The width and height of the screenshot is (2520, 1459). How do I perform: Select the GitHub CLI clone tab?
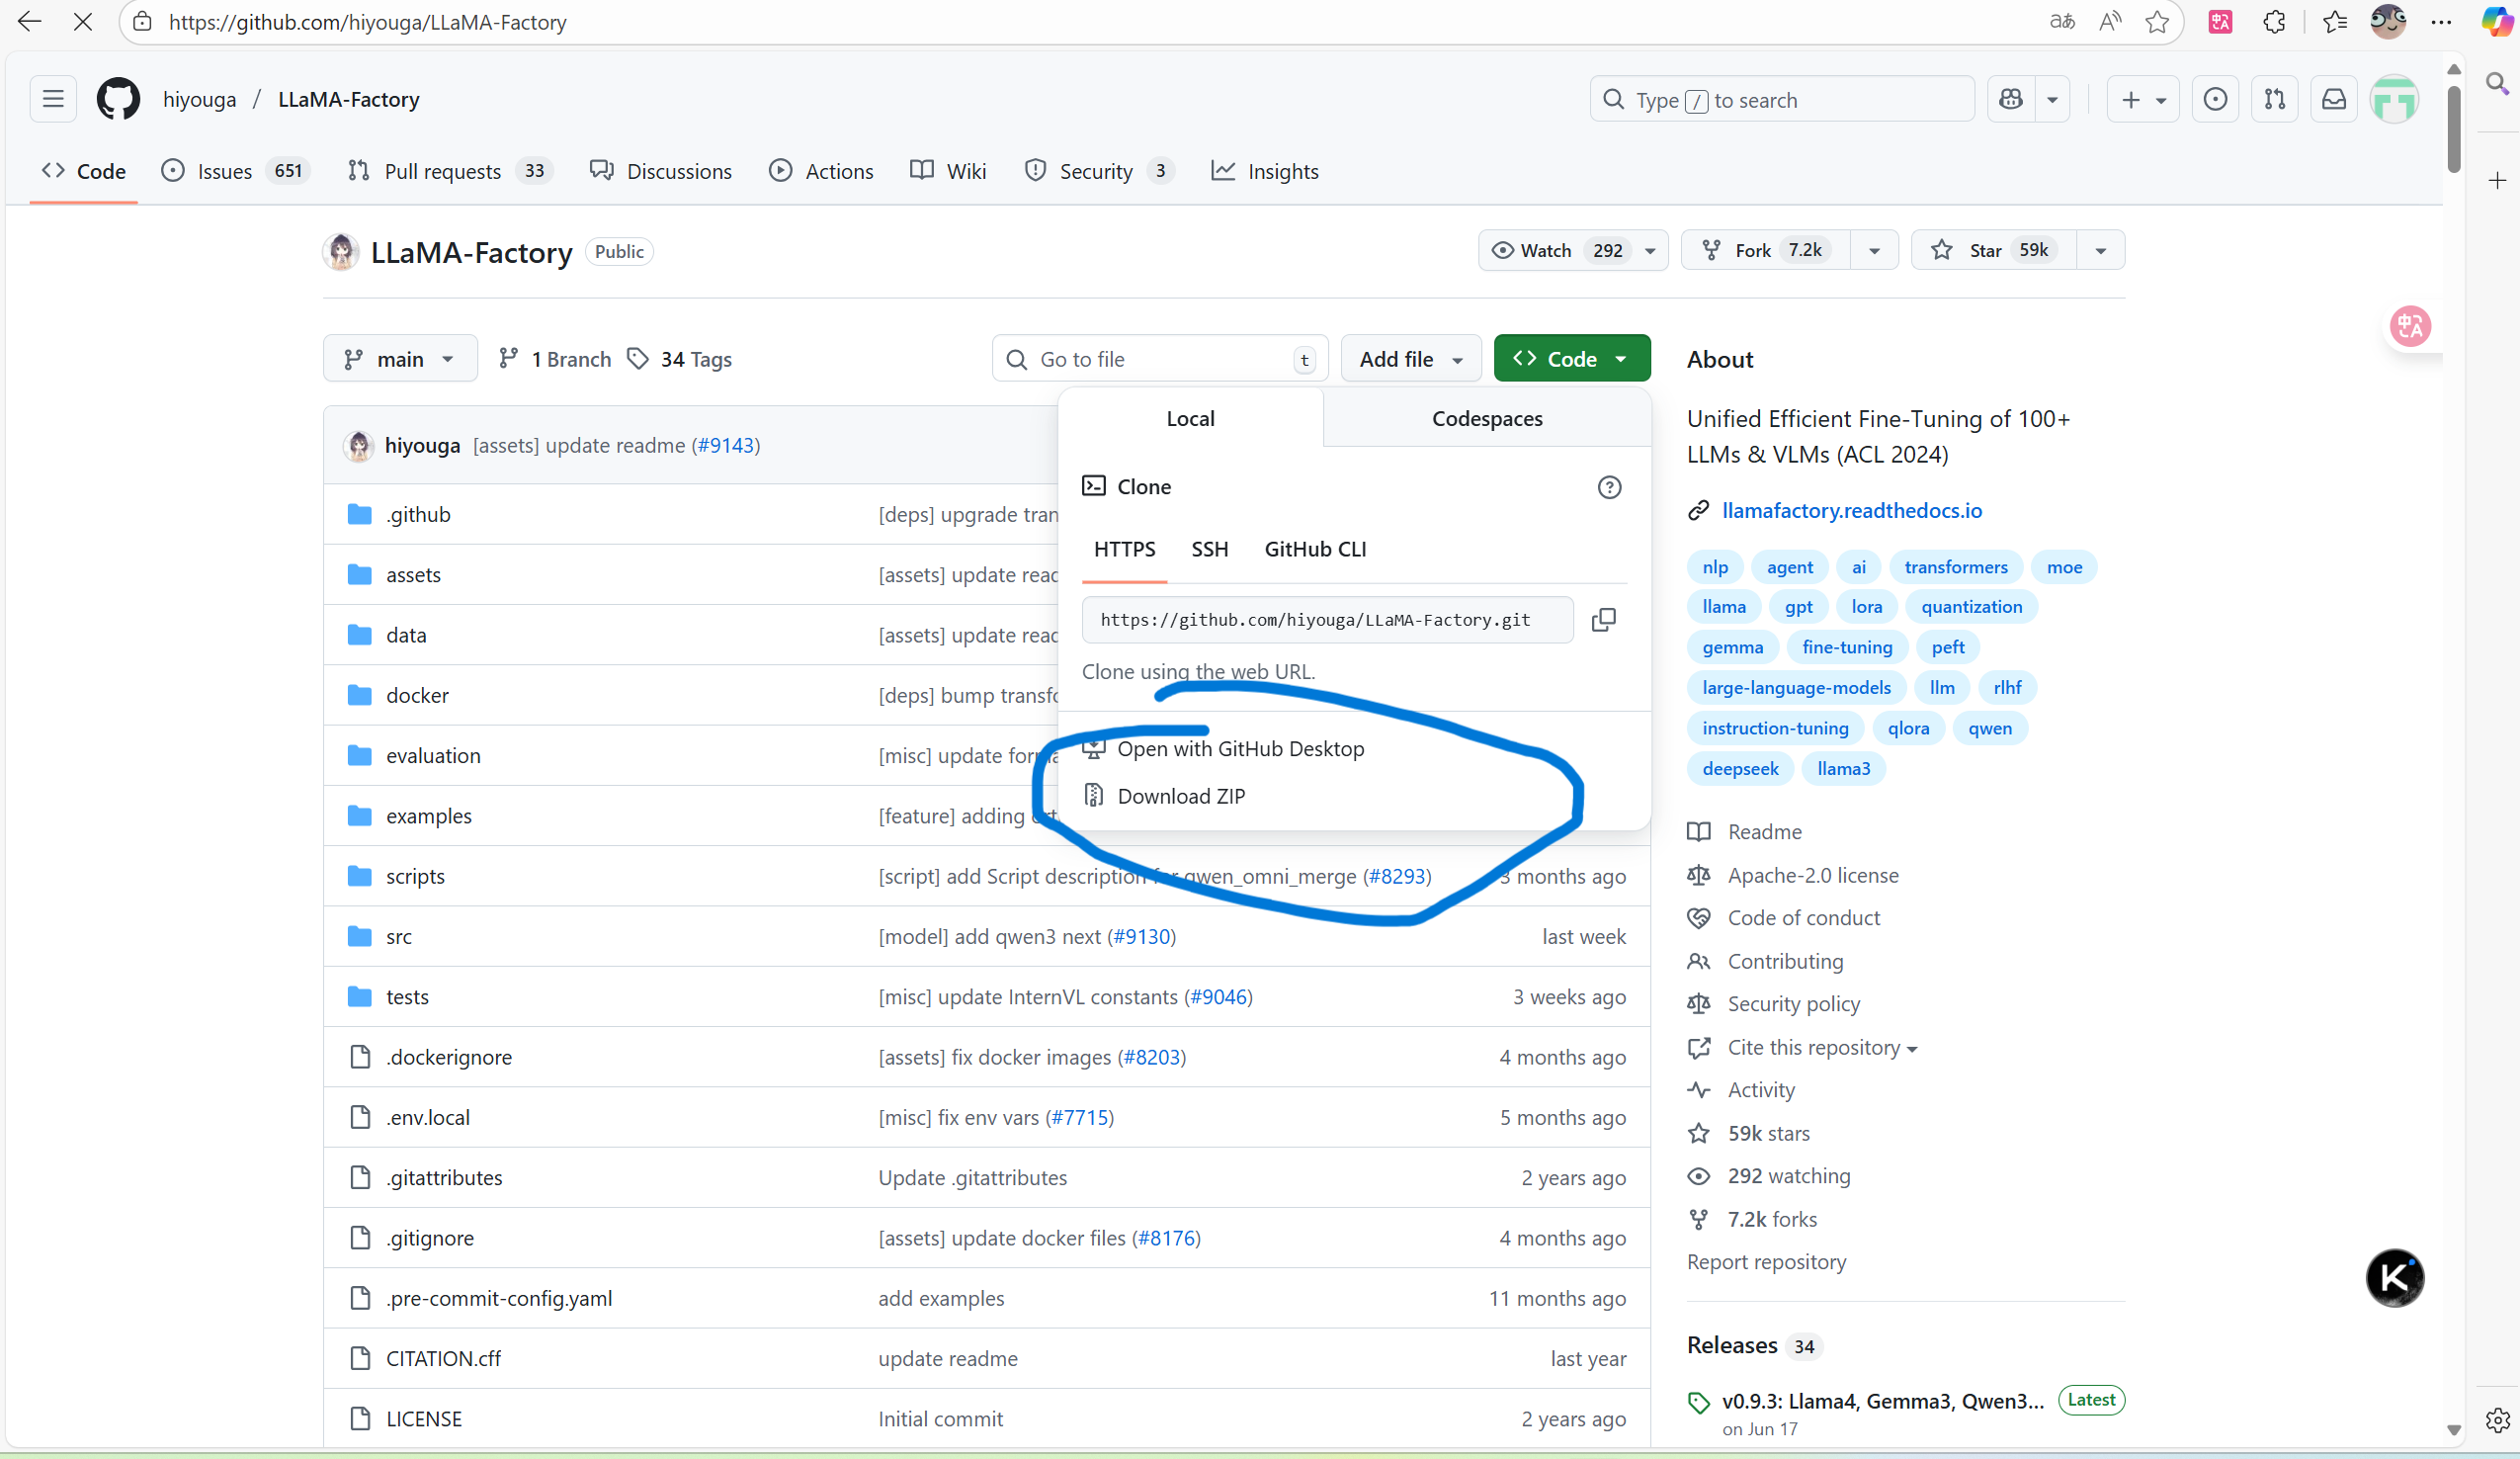(1315, 549)
